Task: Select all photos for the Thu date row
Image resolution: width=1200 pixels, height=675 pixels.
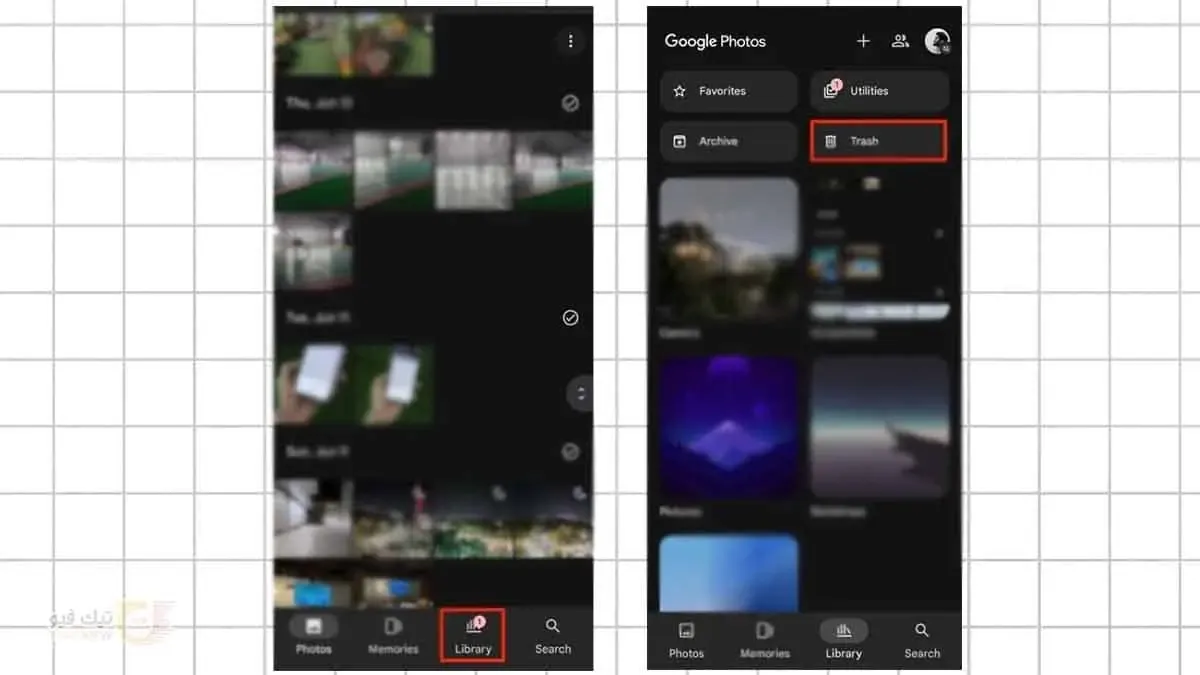Action: click(570, 103)
